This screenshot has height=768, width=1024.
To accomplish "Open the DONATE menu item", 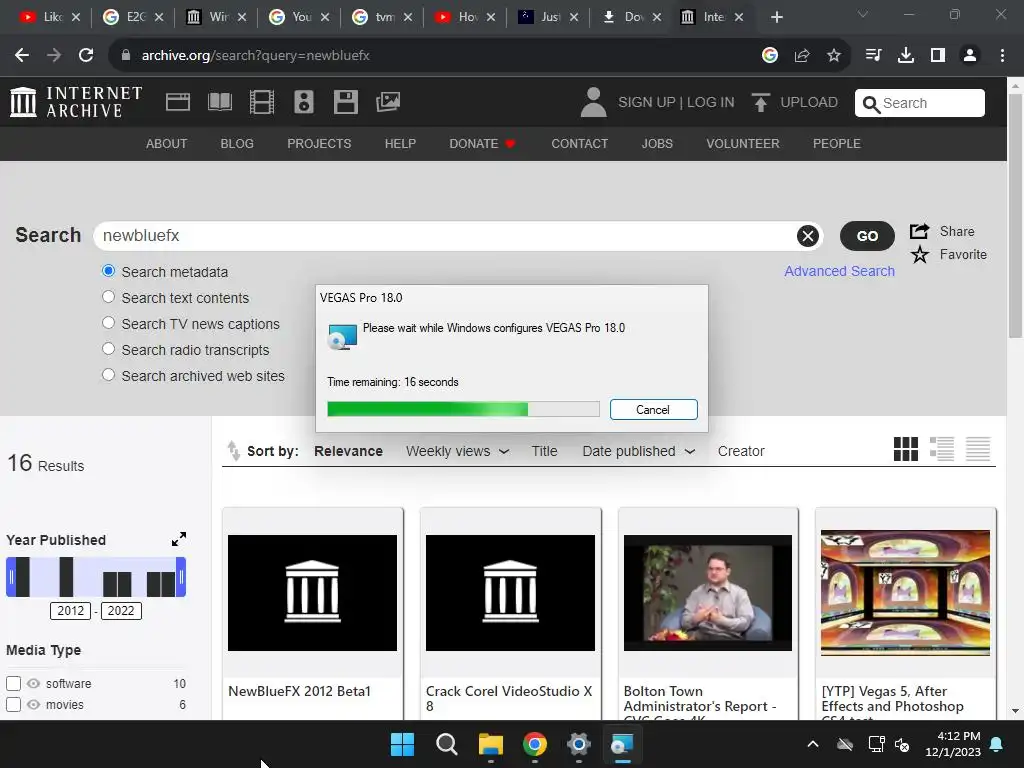I will point(483,144).
